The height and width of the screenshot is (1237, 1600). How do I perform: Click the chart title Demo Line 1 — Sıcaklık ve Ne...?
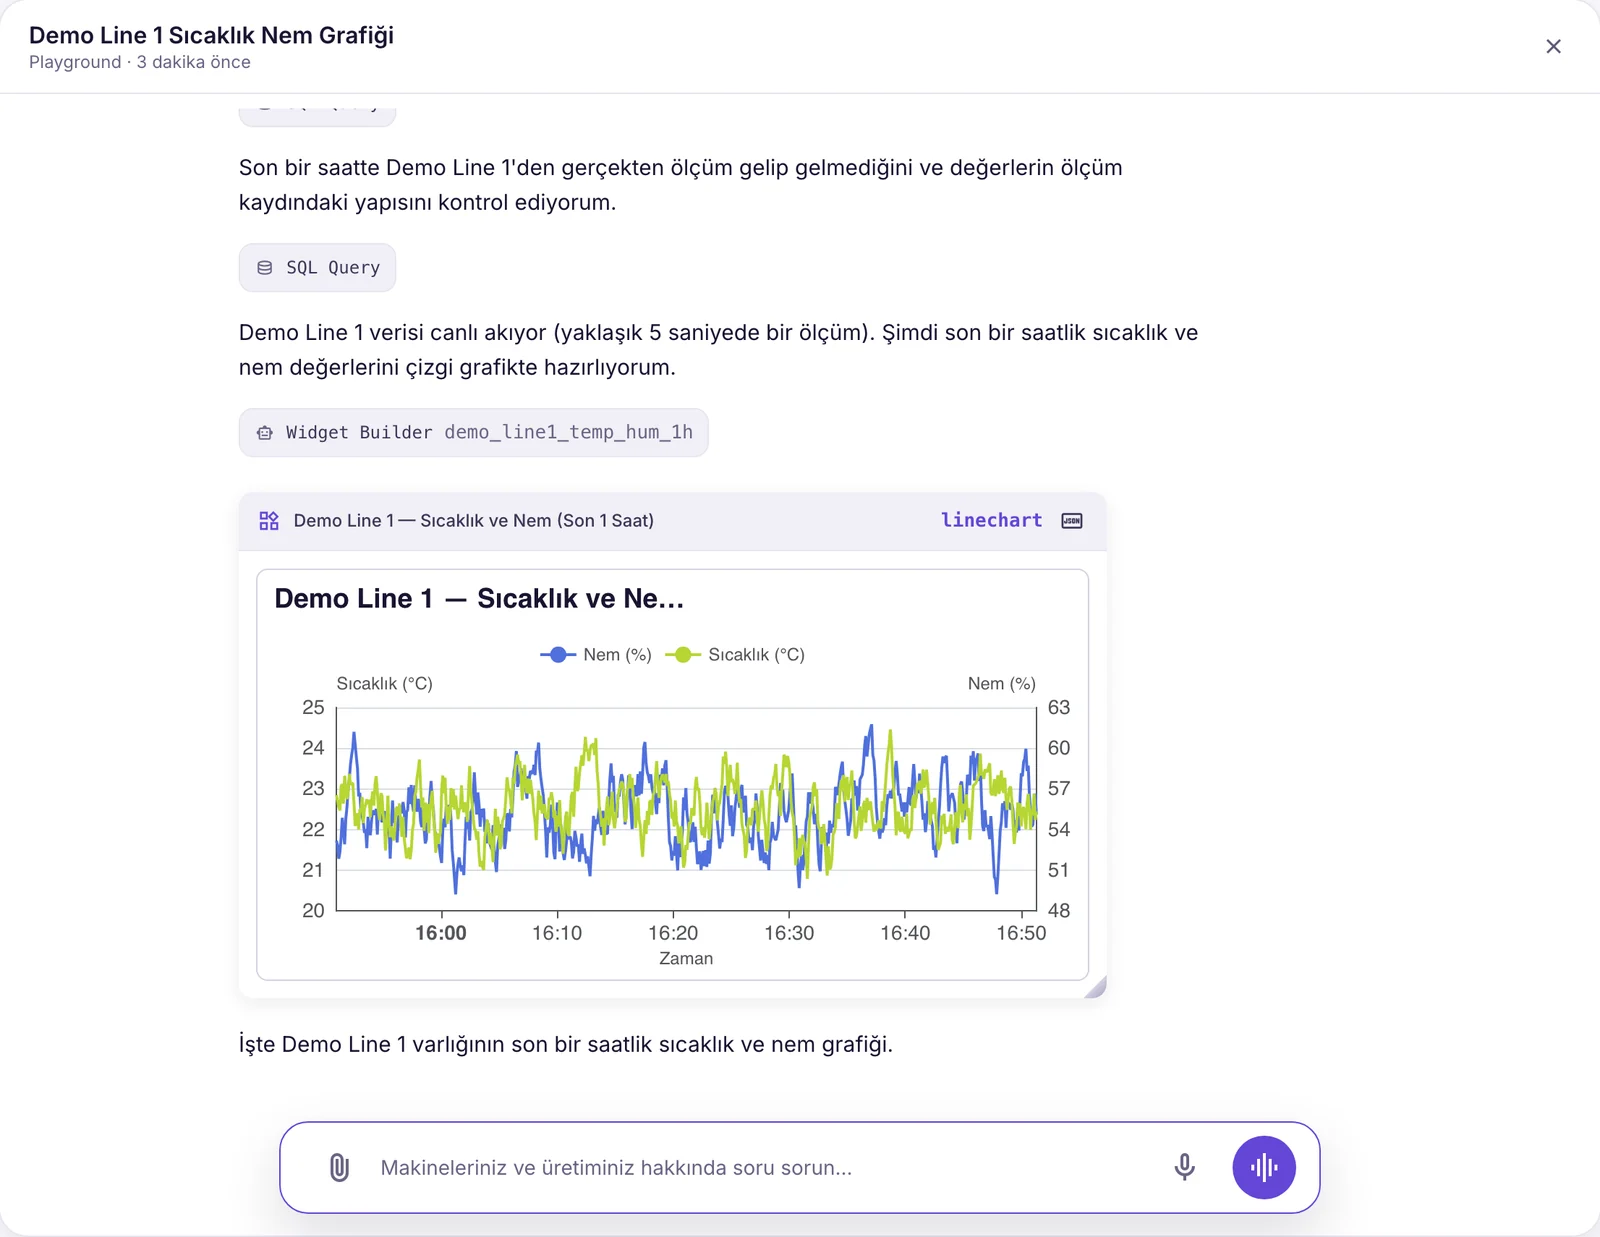(479, 599)
